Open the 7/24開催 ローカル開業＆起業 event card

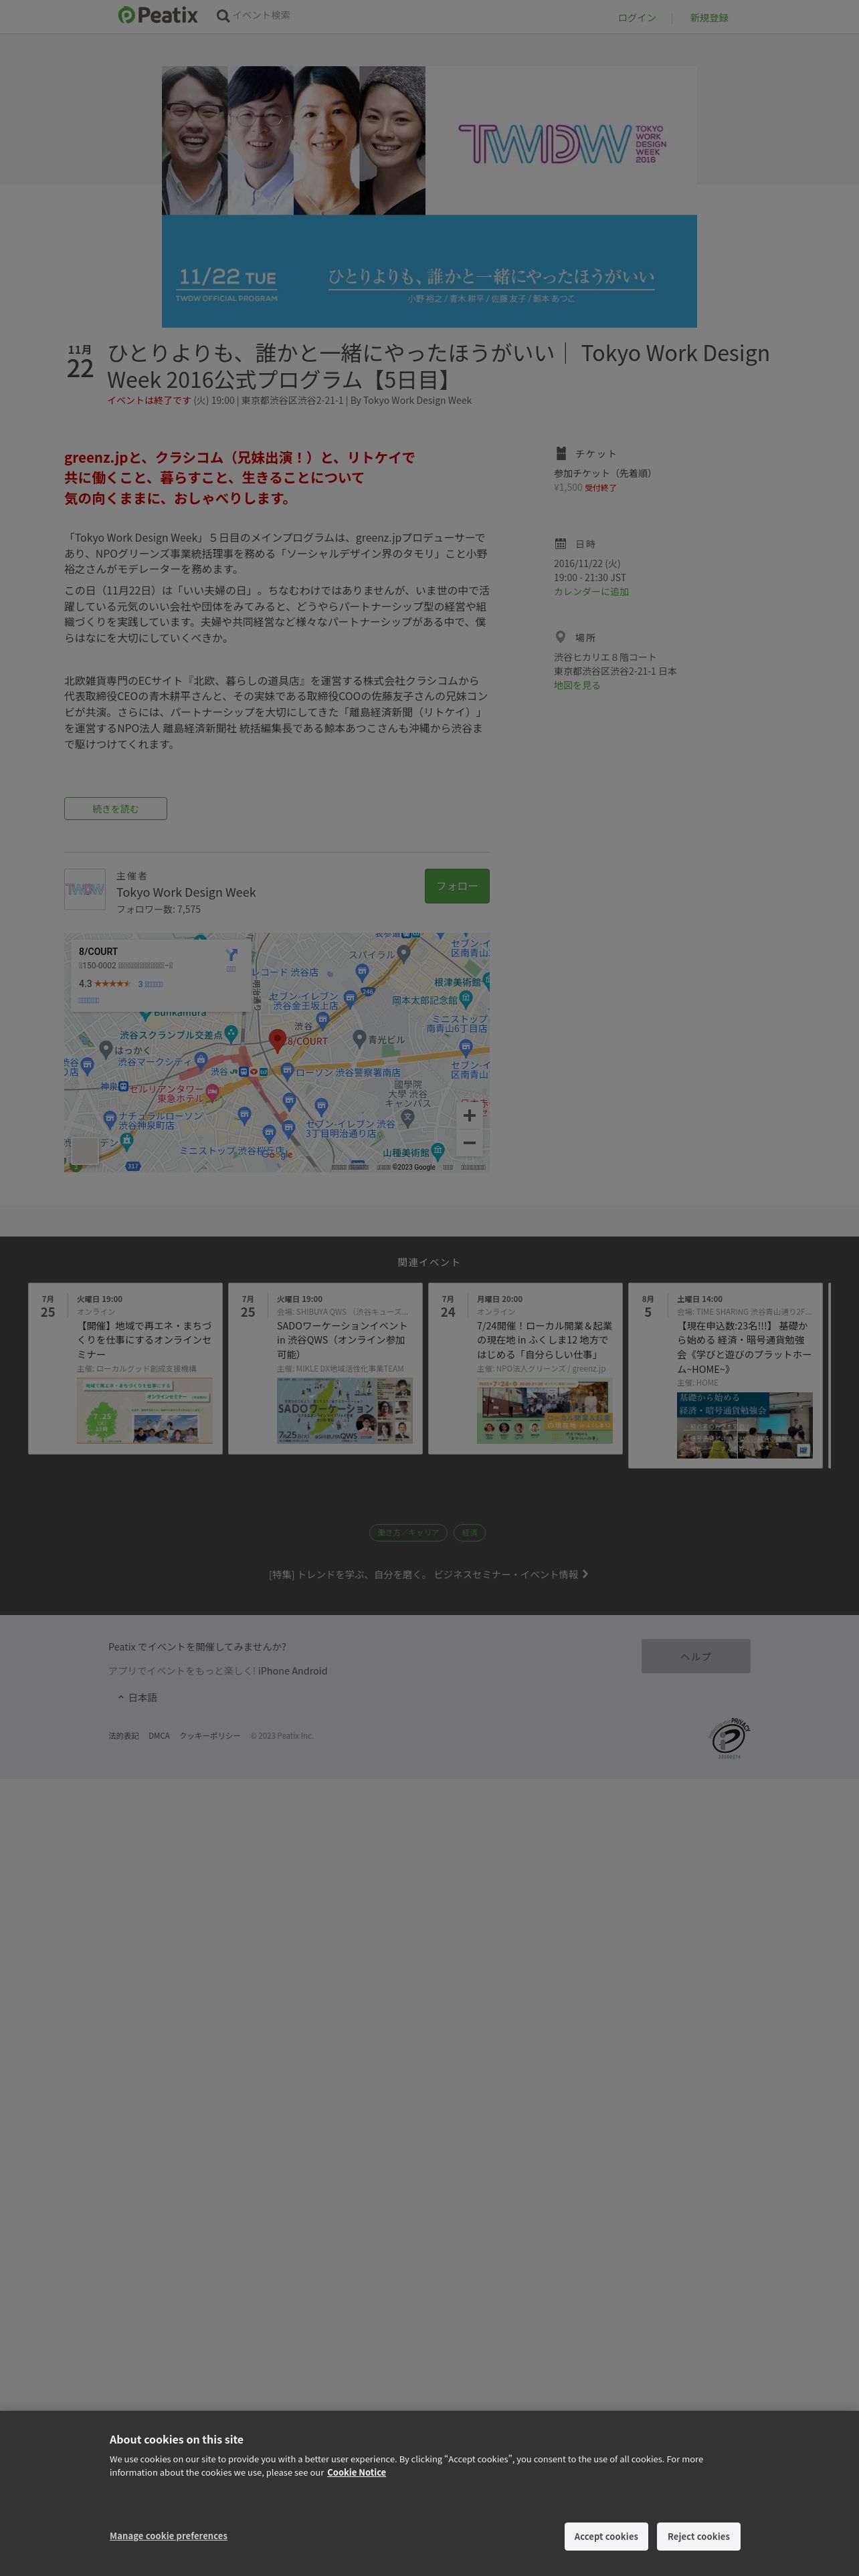525,1368
